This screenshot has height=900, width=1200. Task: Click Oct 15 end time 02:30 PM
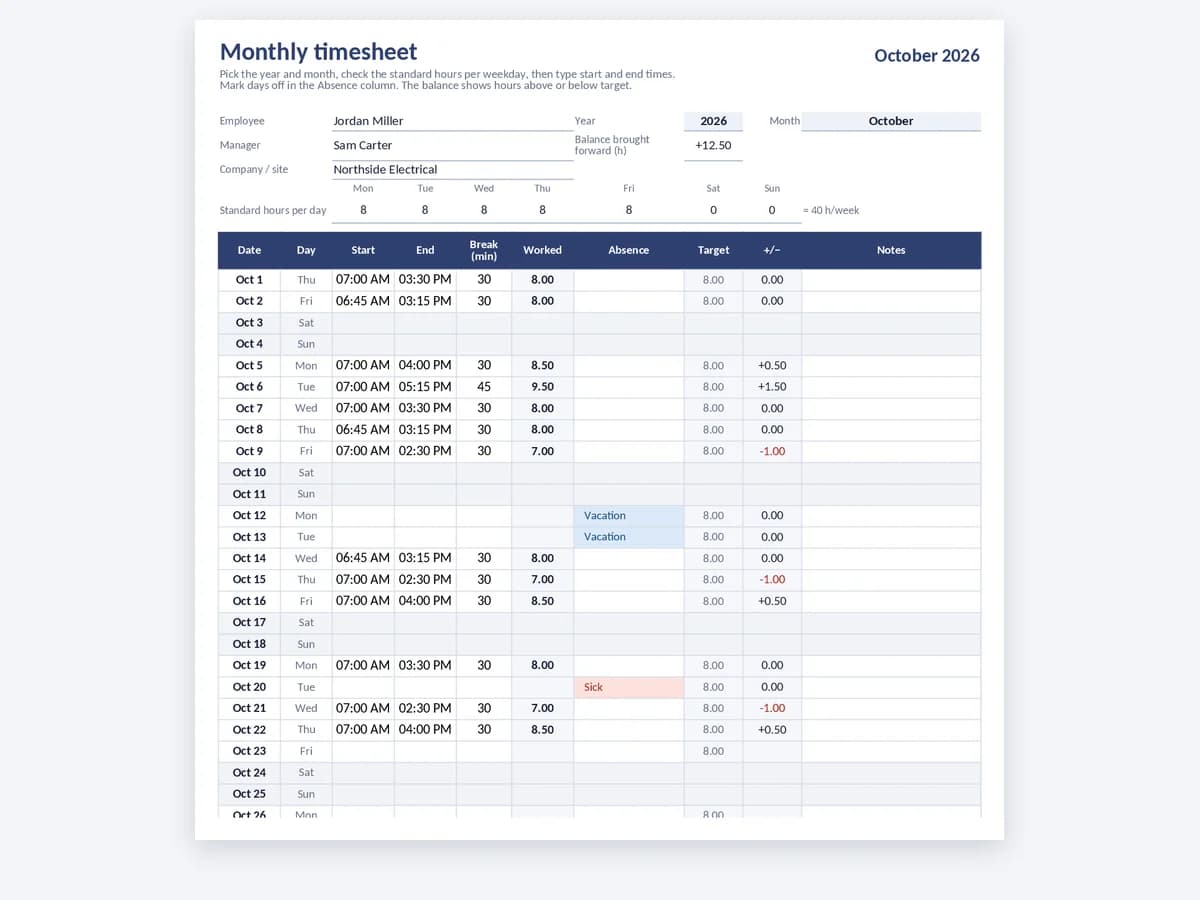click(425, 579)
